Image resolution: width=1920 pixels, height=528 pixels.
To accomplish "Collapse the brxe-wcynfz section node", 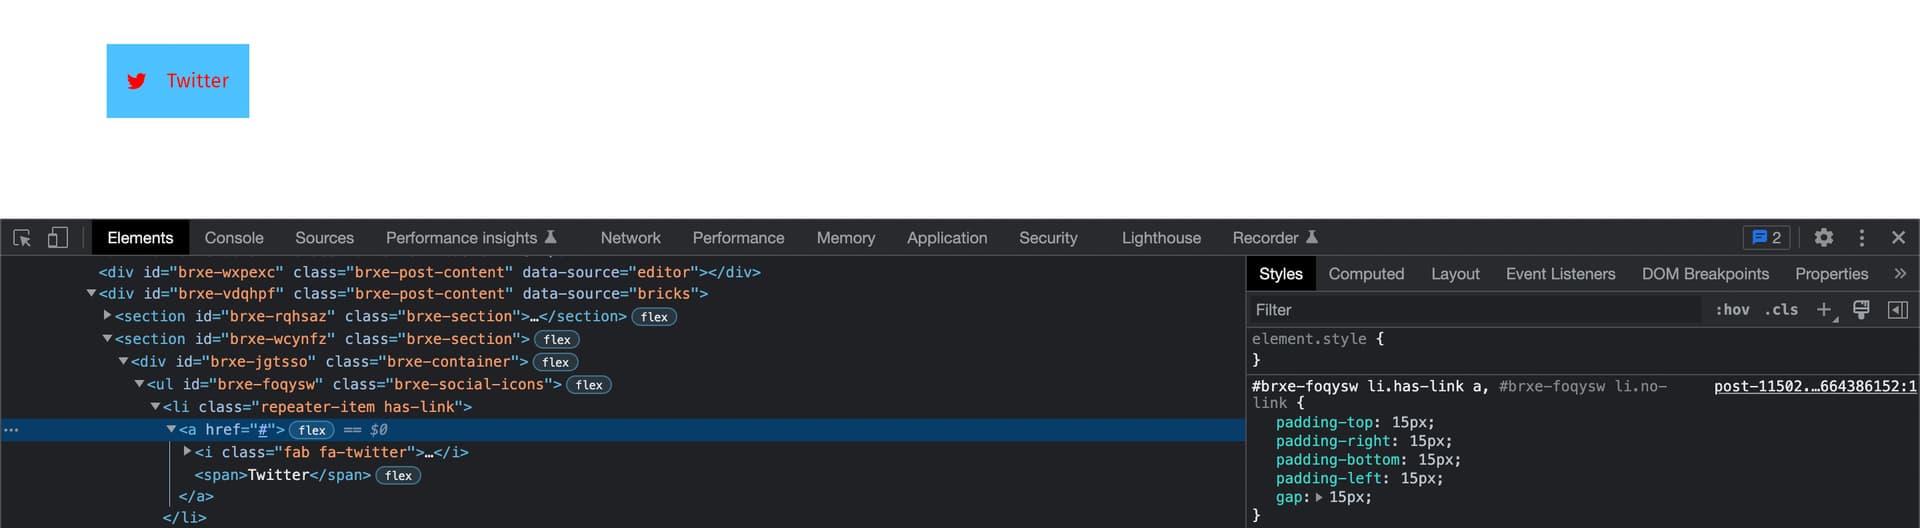I will pyautogui.click(x=107, y=338).
